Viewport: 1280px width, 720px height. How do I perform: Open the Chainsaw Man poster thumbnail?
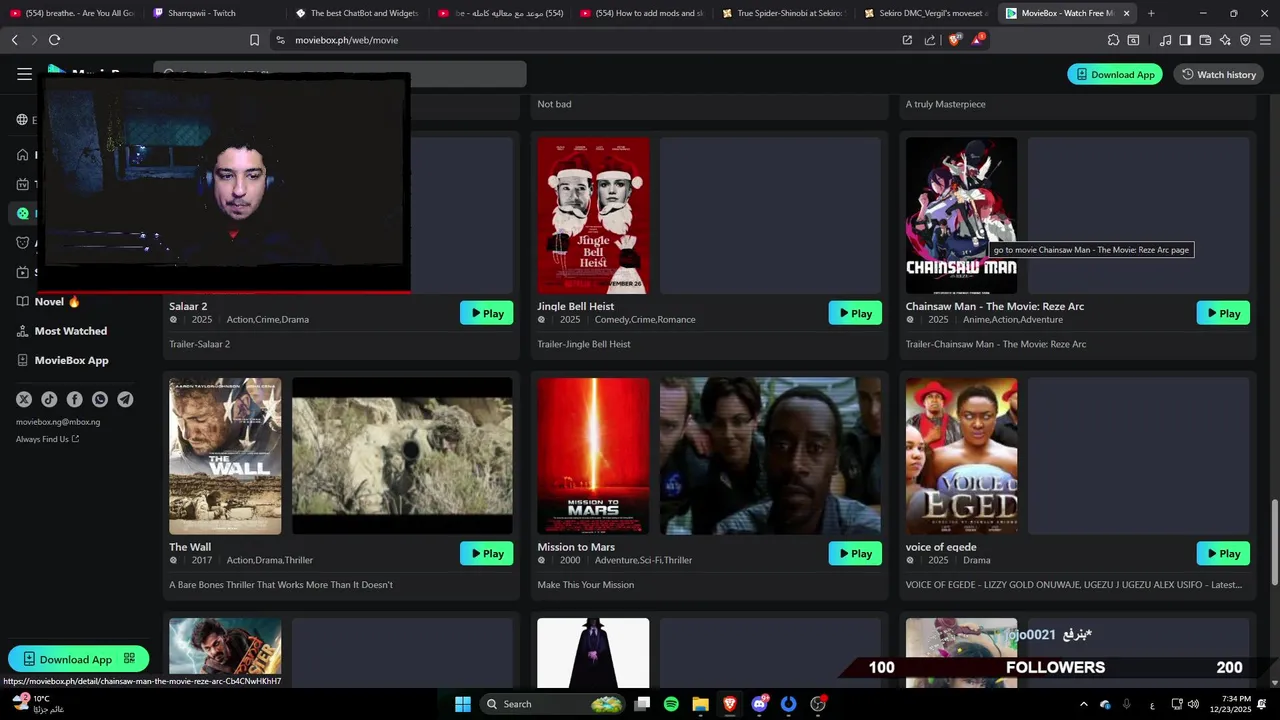pyautogui.click(x=961, y=215)
